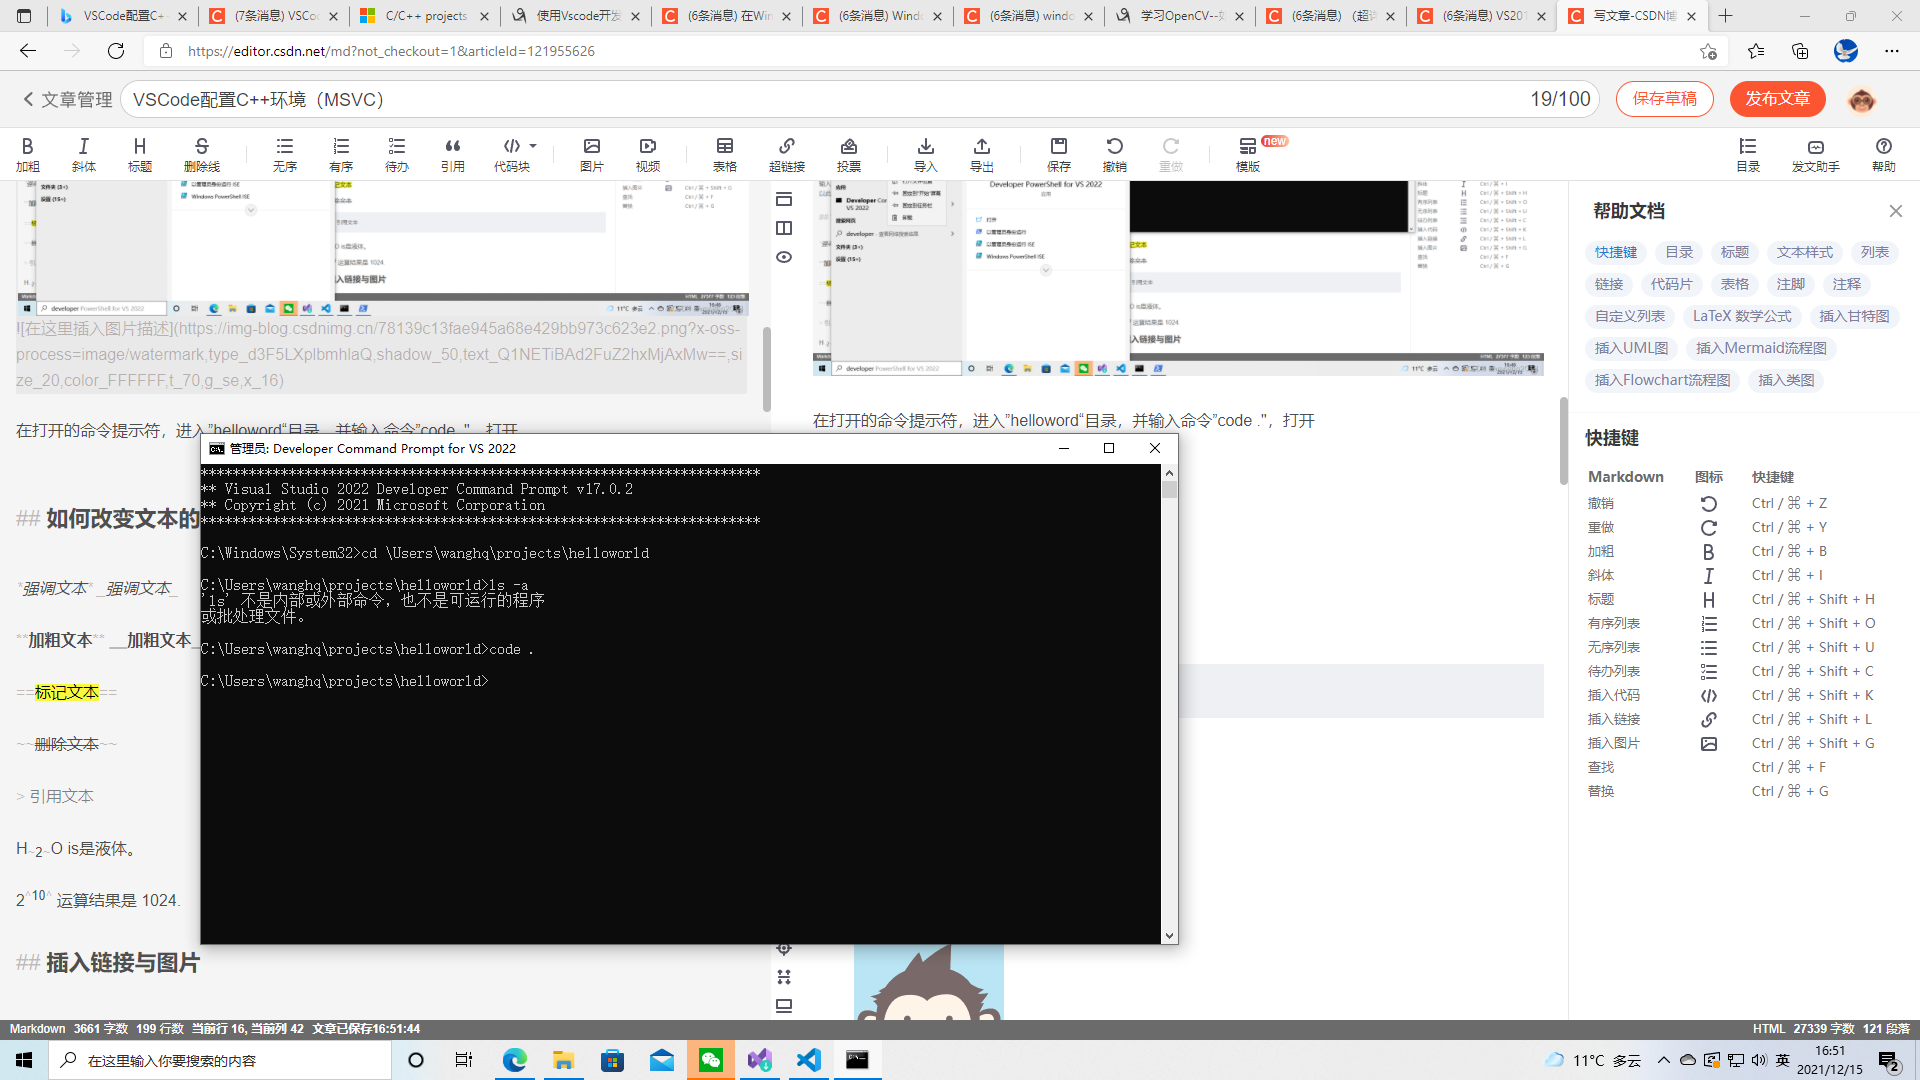Insert unordered list with 无序 icon
This screenshot has height=1080, width=1920.
[285, 154]
